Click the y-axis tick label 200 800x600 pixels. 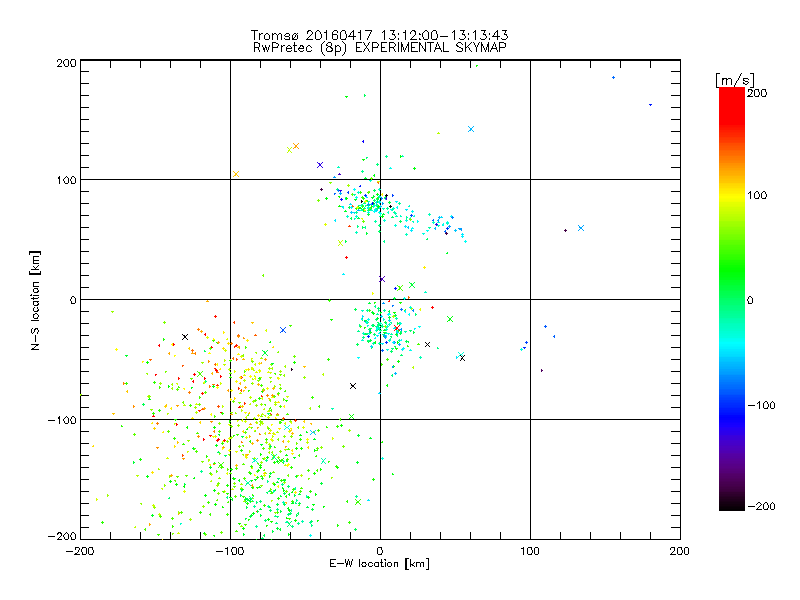67,63
